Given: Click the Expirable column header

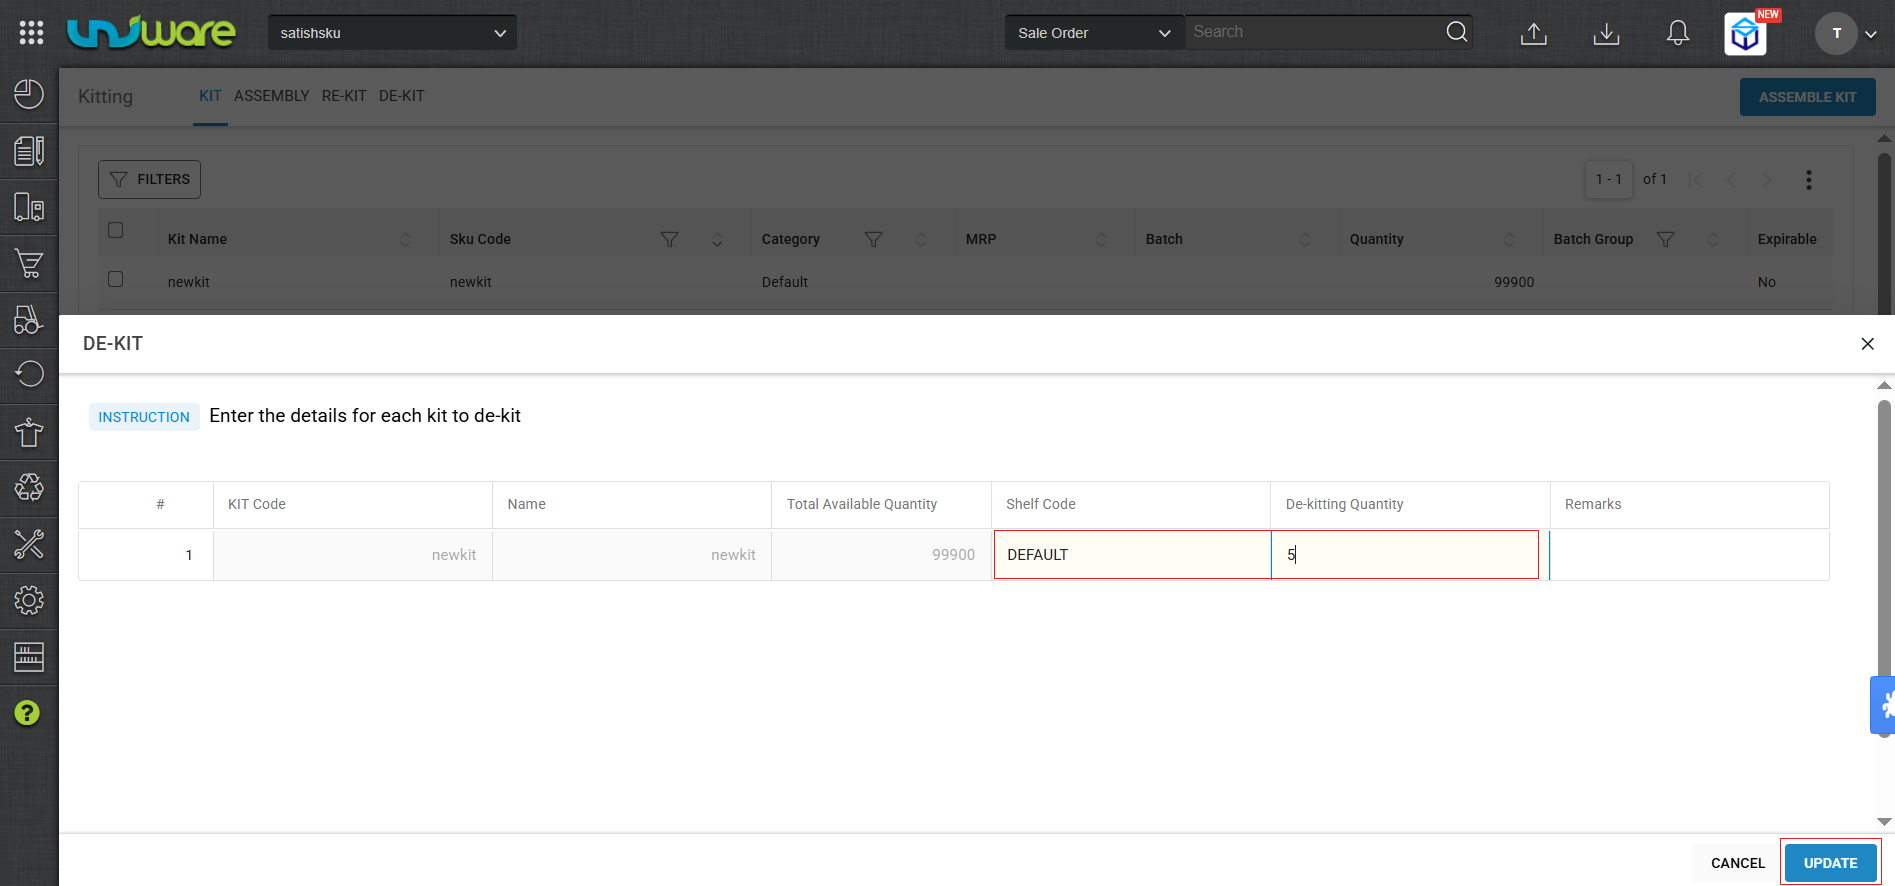Looking at the screenshot, I should tap(1787, 239).
